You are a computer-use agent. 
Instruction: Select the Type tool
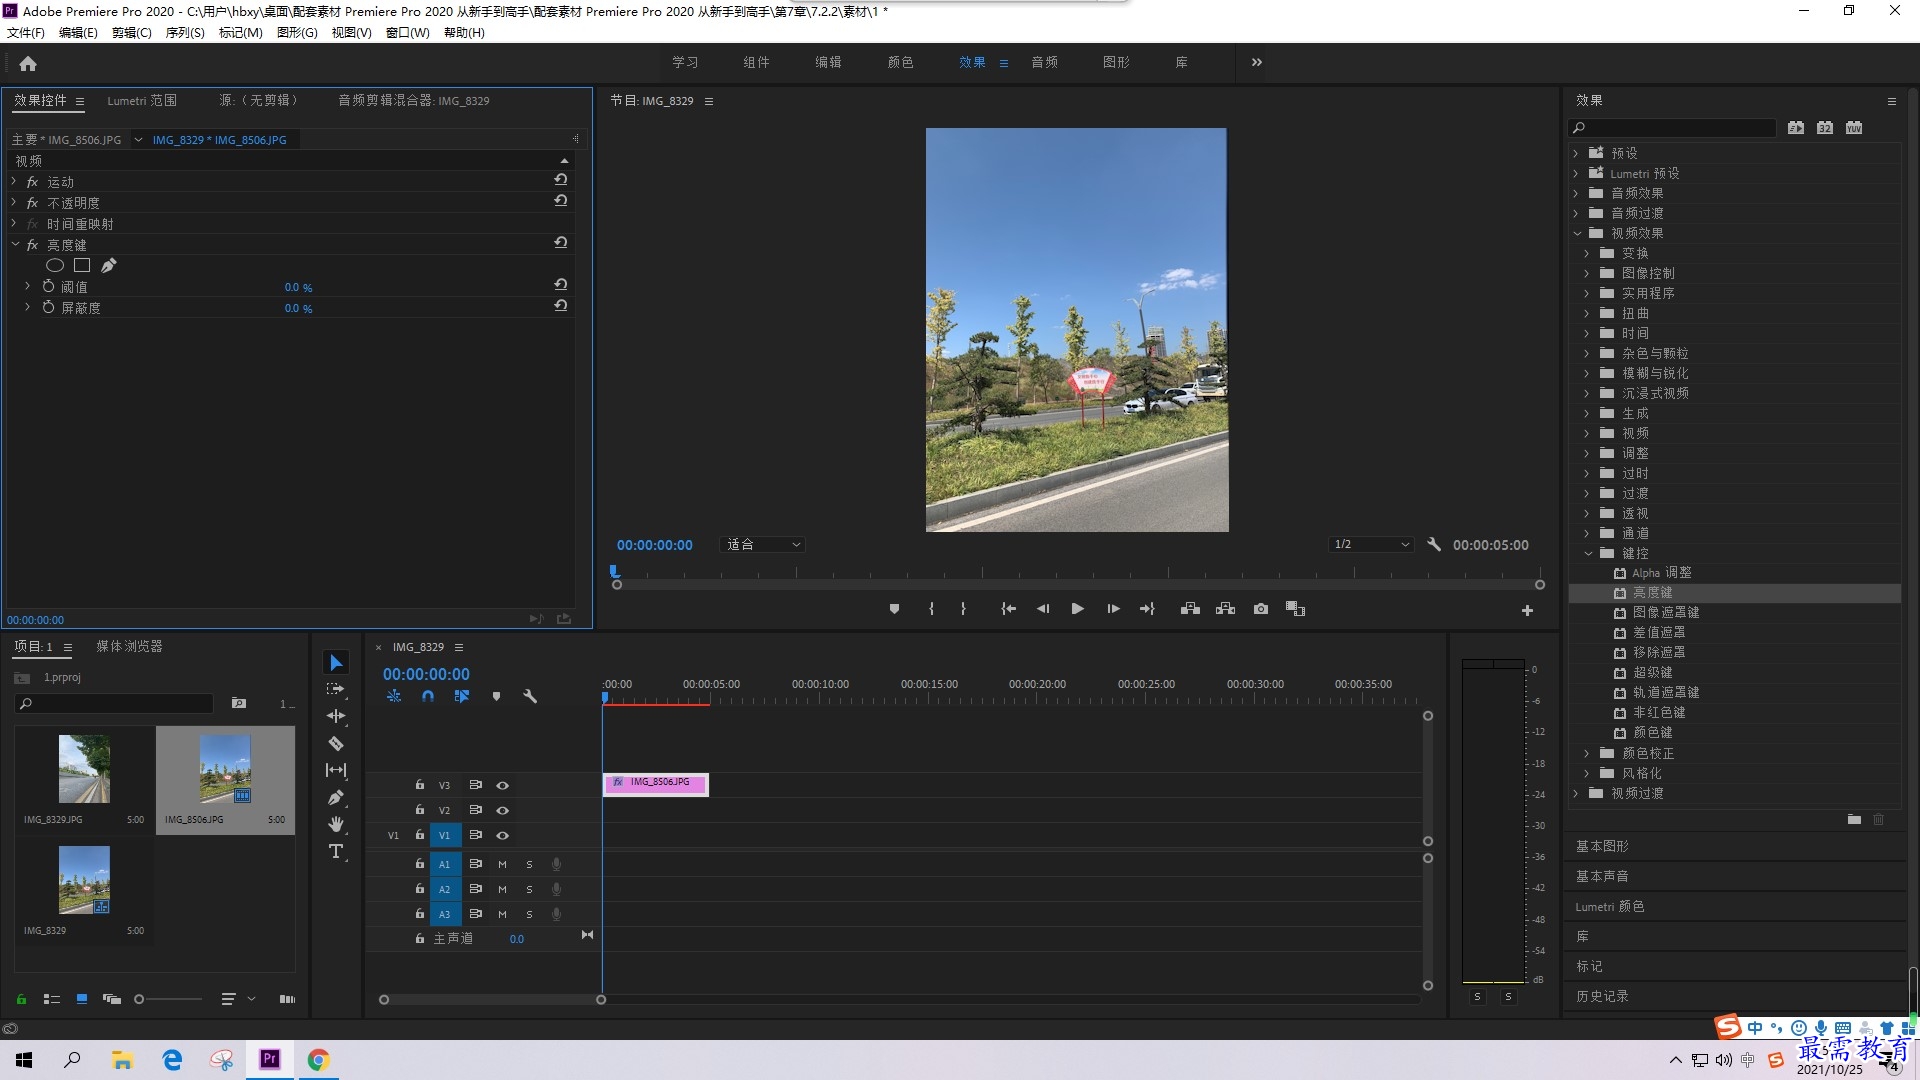click(x=336, y=851)
